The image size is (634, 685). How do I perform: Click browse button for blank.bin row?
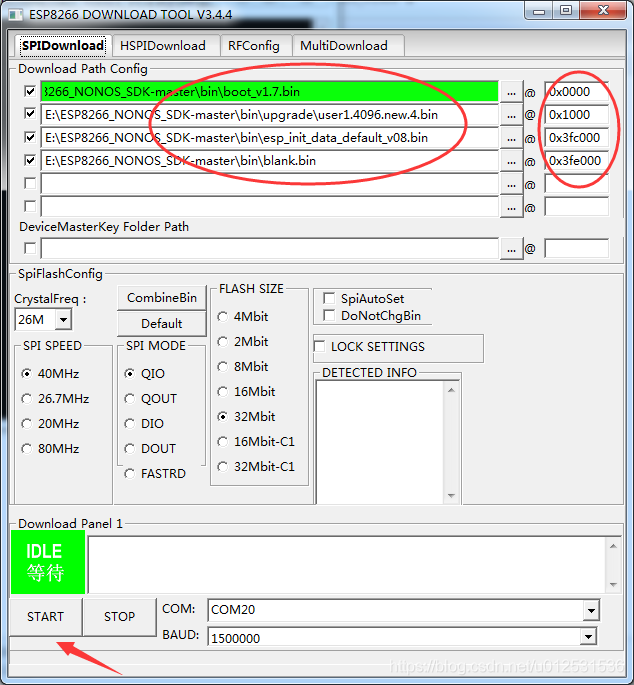point(511,162)
